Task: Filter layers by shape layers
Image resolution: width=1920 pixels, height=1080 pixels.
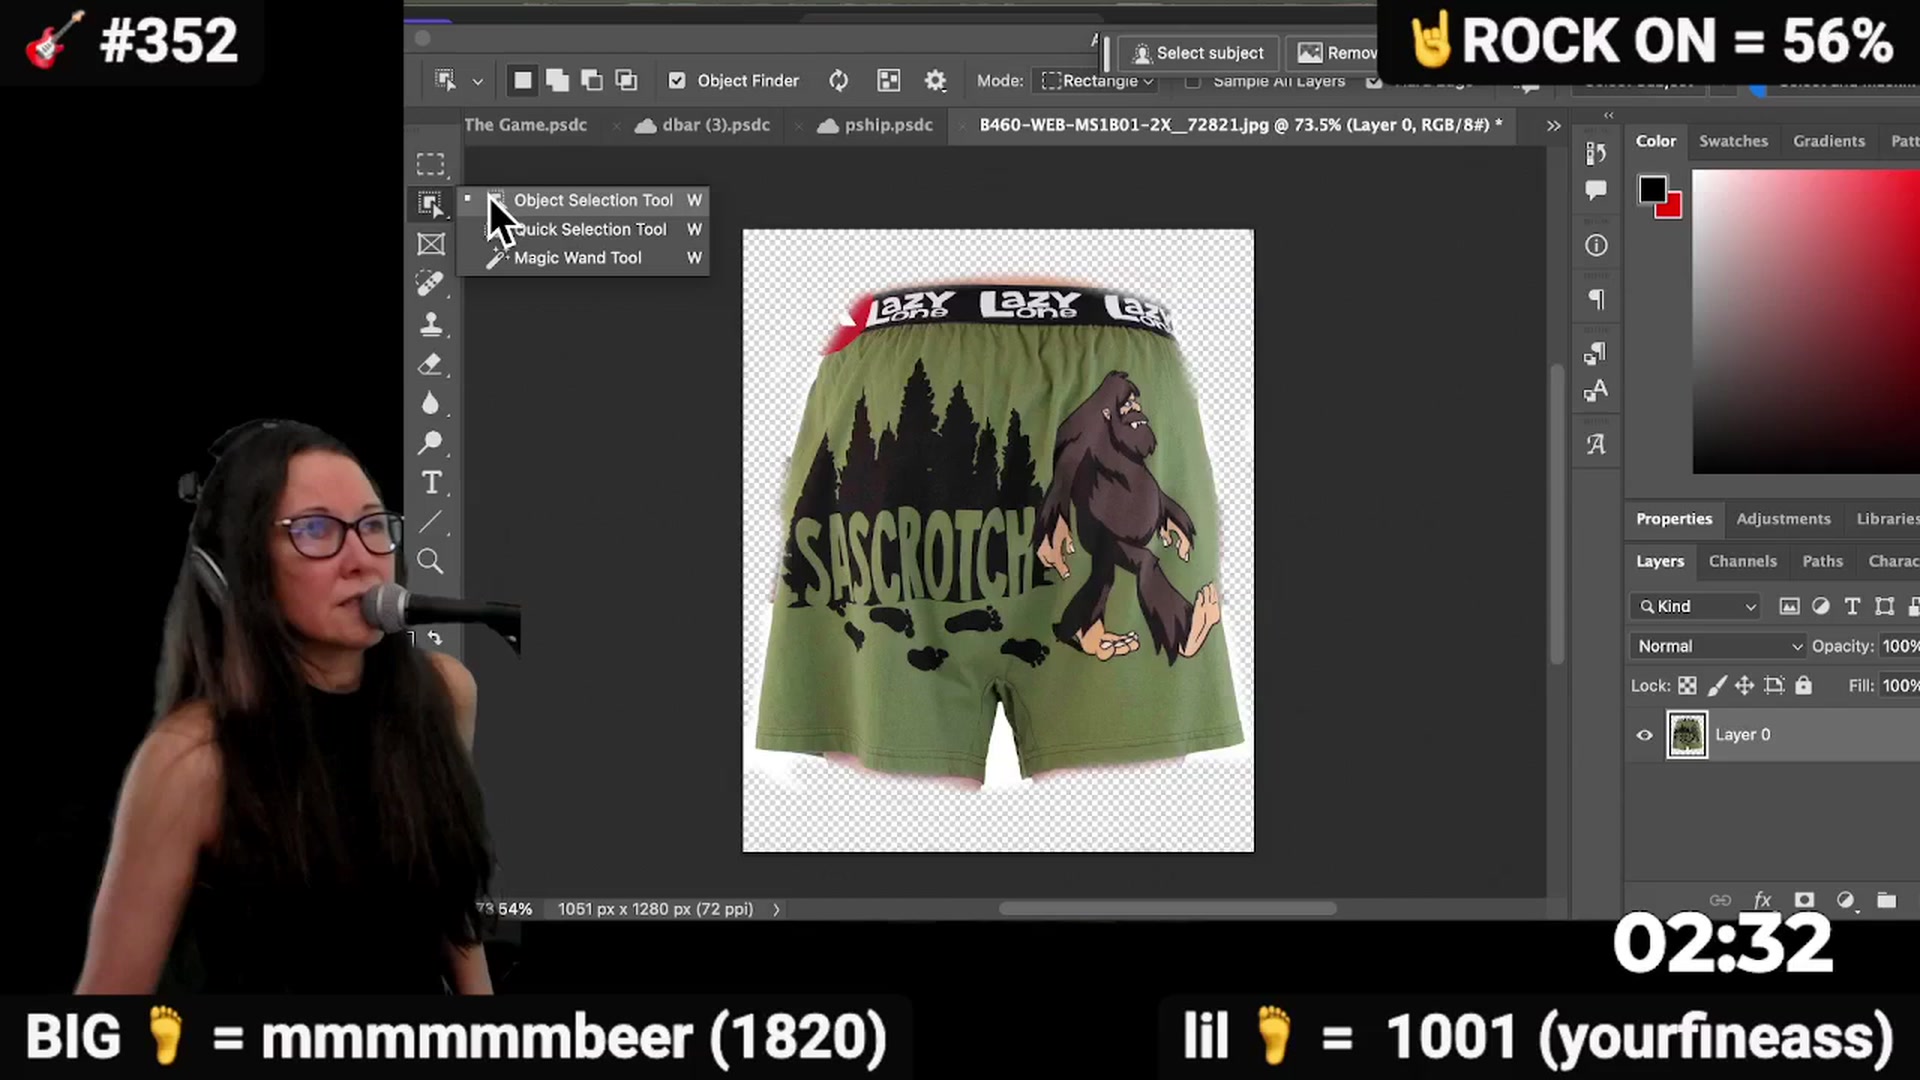Action: pos(1884,606)
